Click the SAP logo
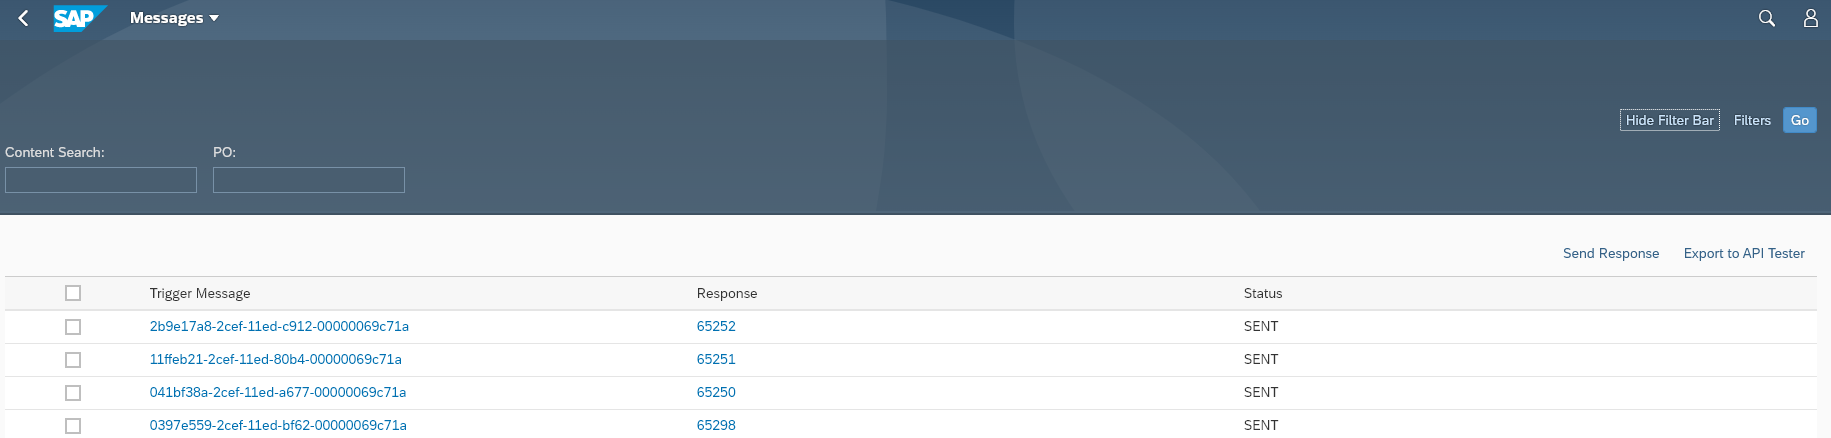1831x438 pixels. [78, 18]
